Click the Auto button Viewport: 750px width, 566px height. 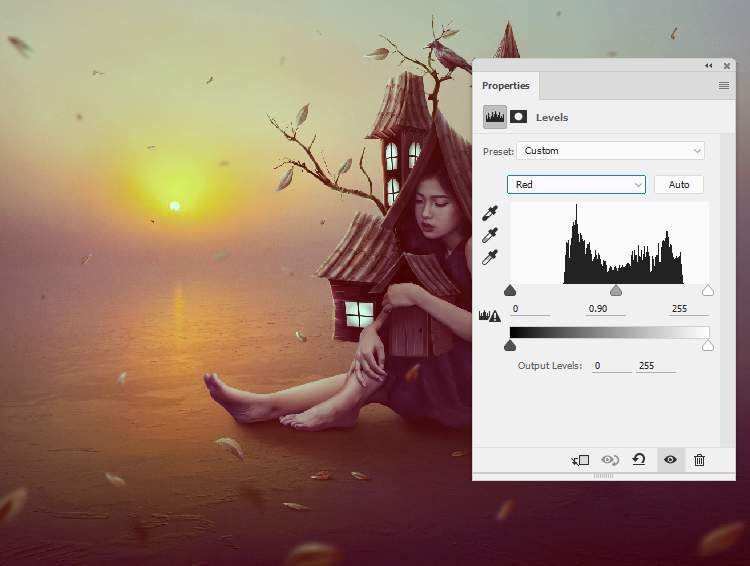tap(679, 185)
